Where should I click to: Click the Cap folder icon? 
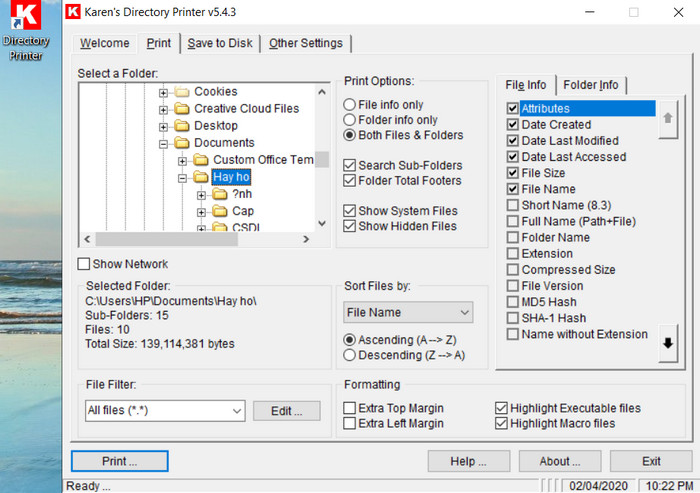coord(220,211)
